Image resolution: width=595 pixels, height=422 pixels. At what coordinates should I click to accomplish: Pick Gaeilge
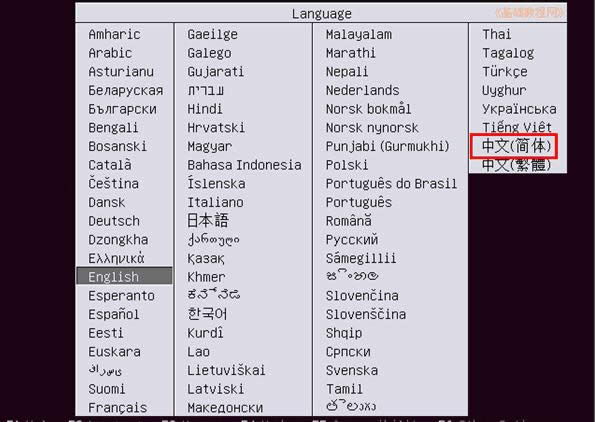(x=212, y=35)
